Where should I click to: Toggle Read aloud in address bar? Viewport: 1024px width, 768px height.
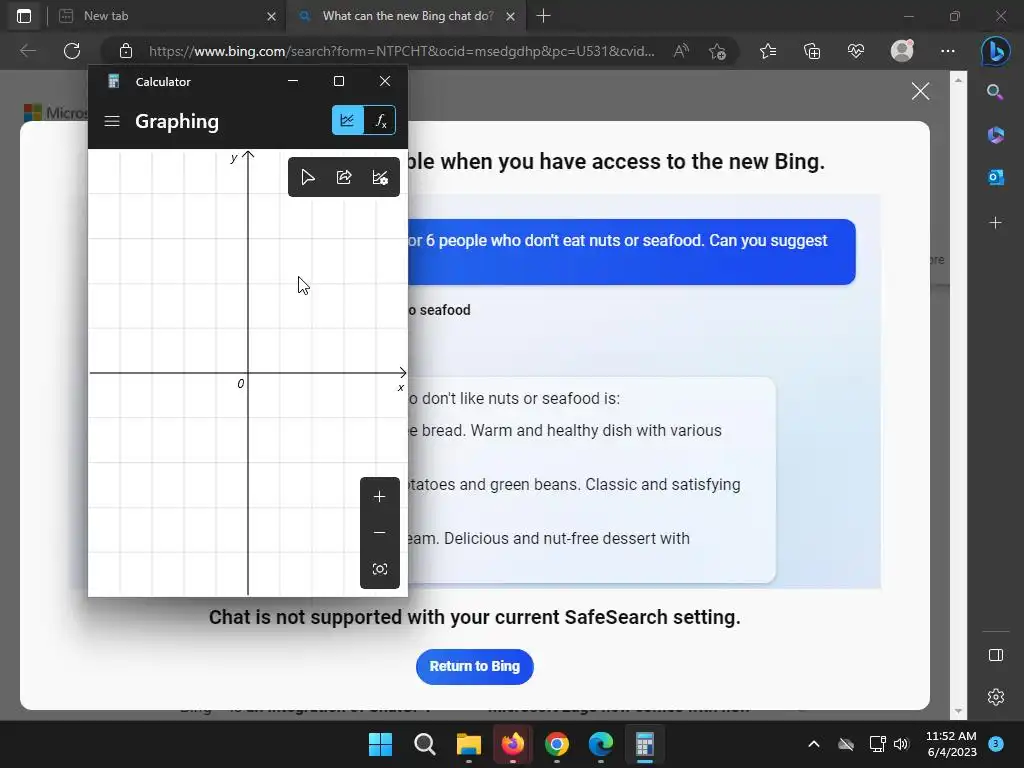click(x=681, y=51)
